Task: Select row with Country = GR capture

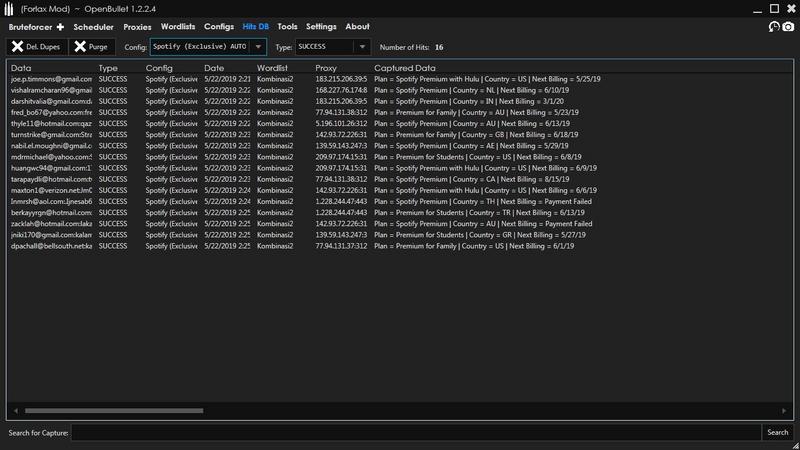Action: (x=400, y=235)
